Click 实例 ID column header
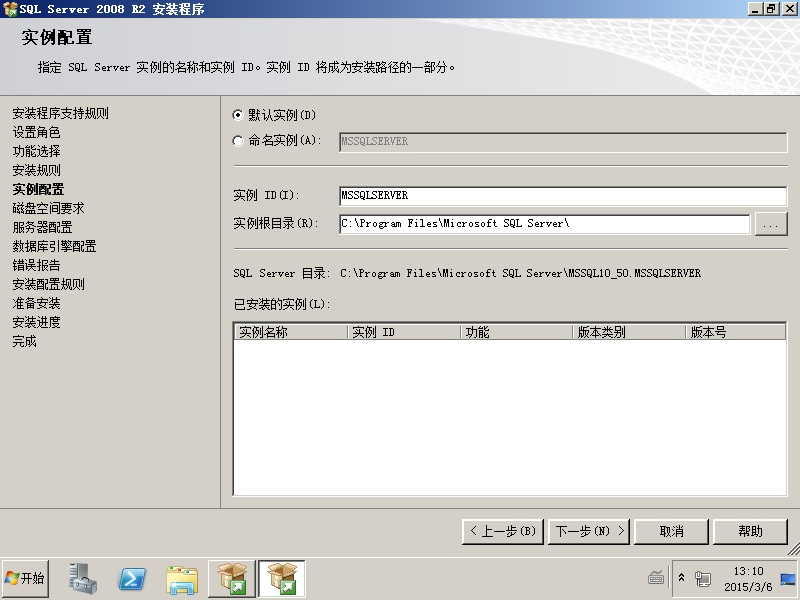The height and width of the screenshot is (600, 800). click(404, 332)
